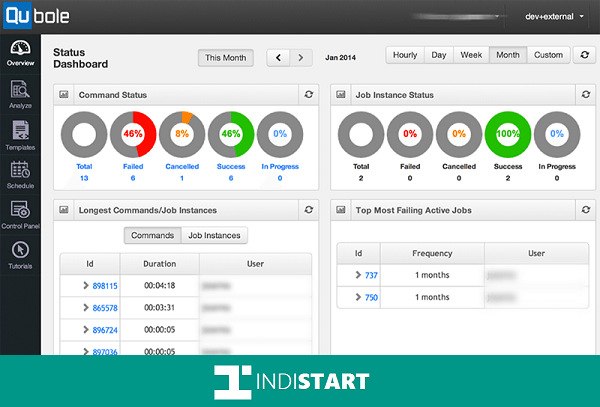Click the chart icon beside Top Most Failing Active Jobs
Viewport: 600px width, 407px height.
(341, 210)
